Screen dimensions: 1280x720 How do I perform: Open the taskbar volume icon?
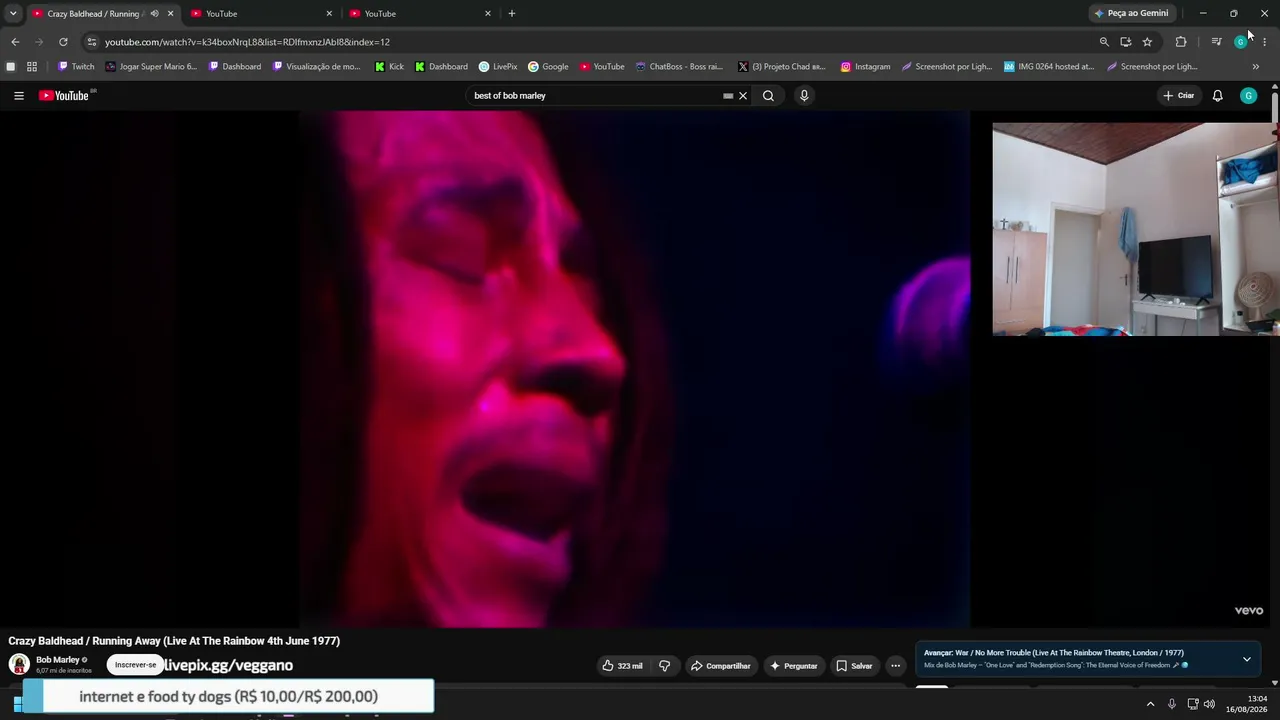[1209, 704]
